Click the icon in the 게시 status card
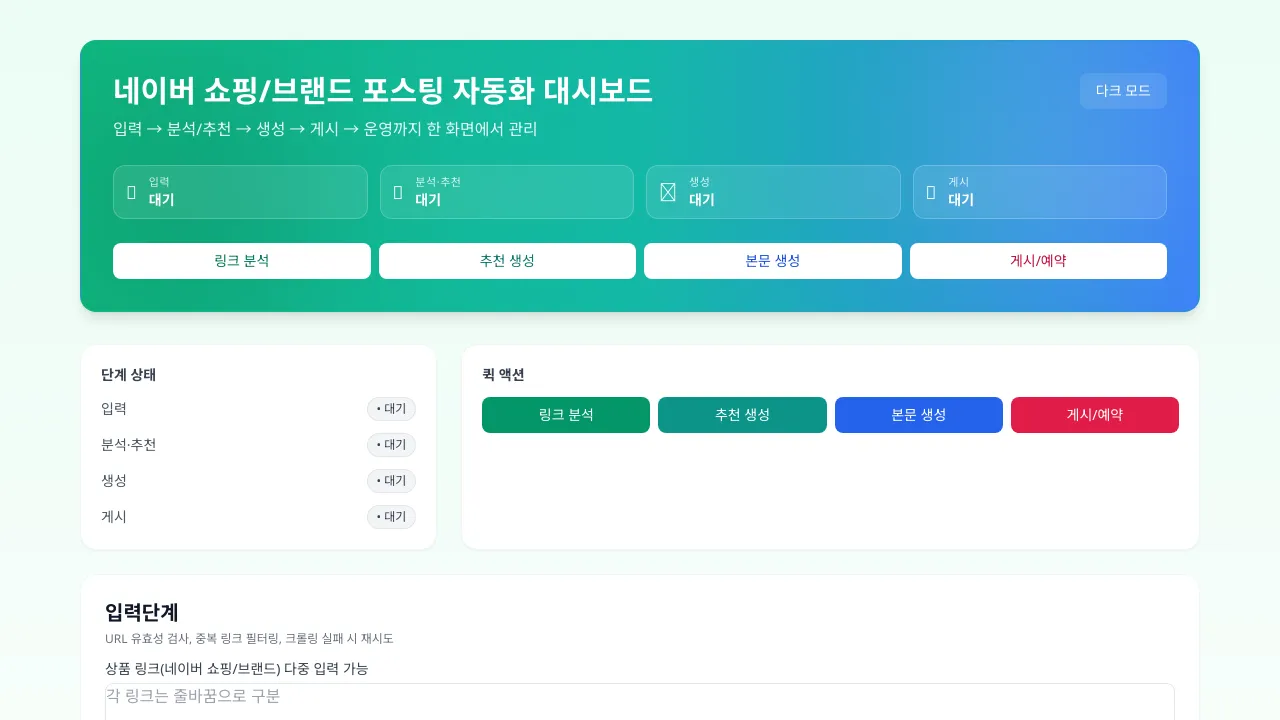Viewport: 1280px width, 720px height. (x=931, y=192)
